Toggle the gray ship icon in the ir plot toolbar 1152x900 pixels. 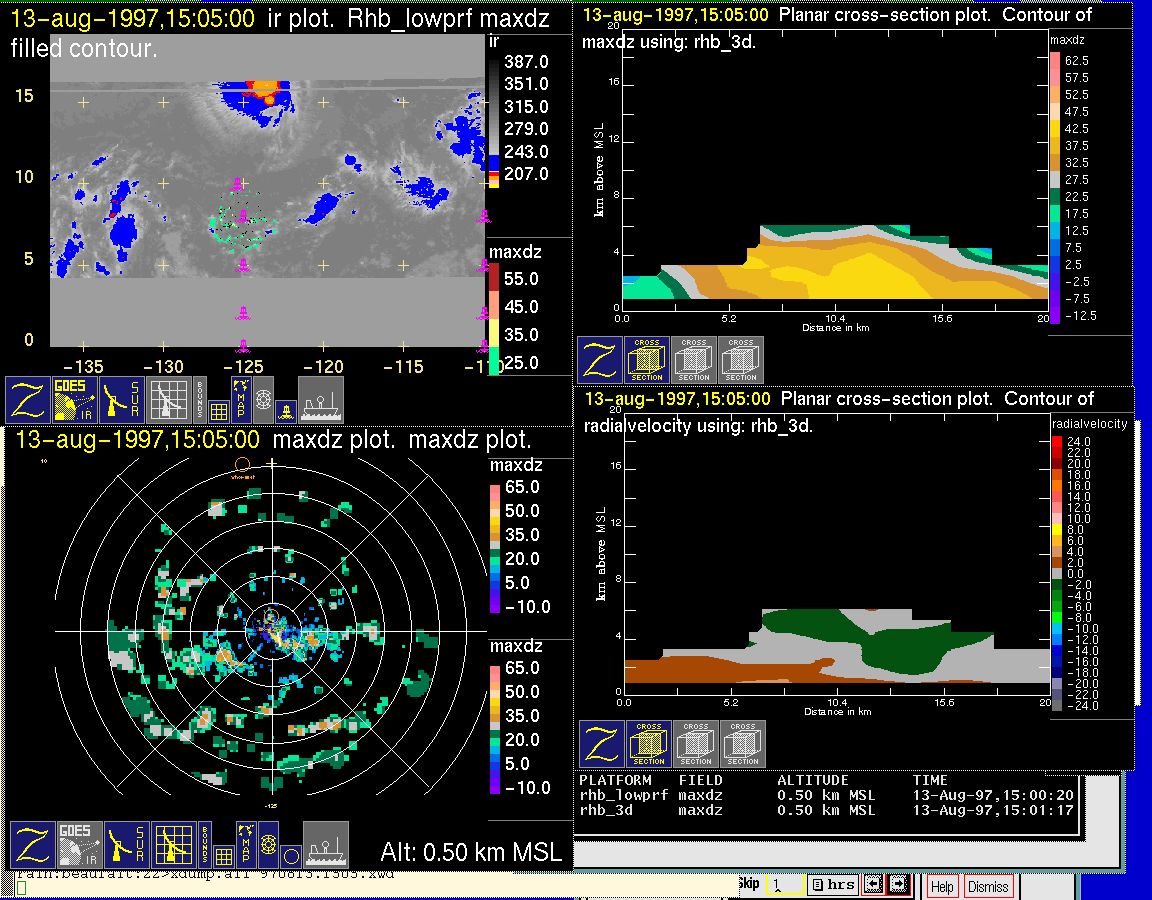[321, 399]
